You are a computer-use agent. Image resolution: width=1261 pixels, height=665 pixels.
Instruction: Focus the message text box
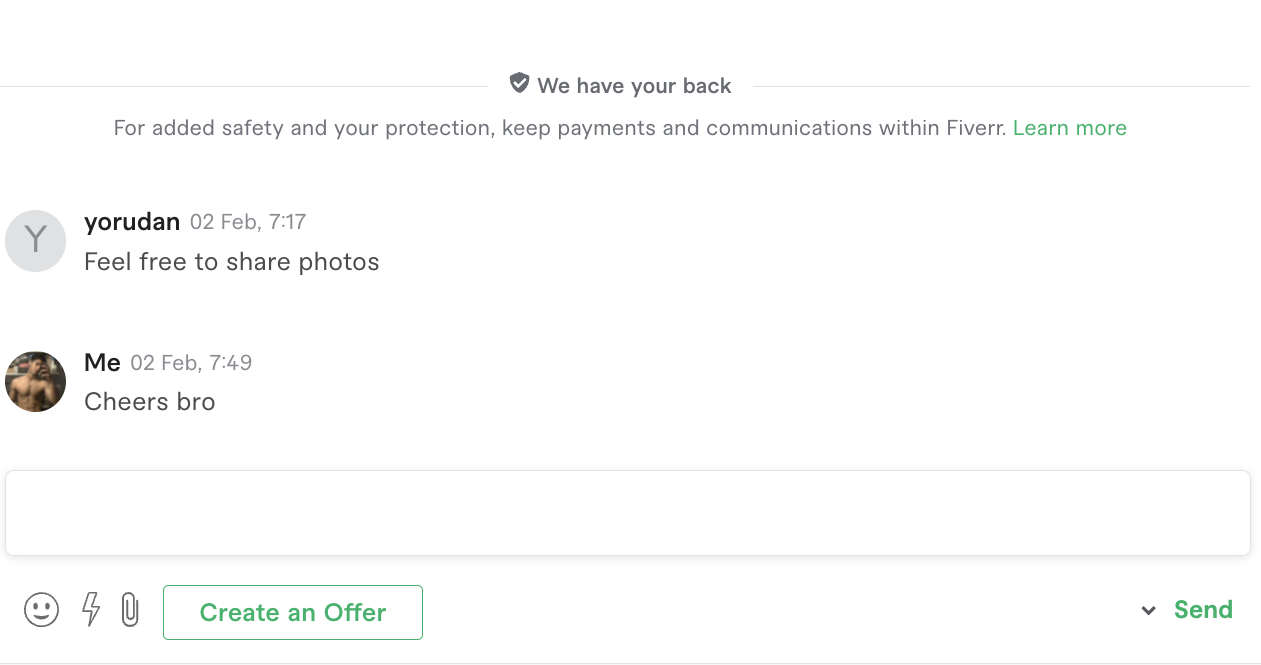[x=628, y=513]
